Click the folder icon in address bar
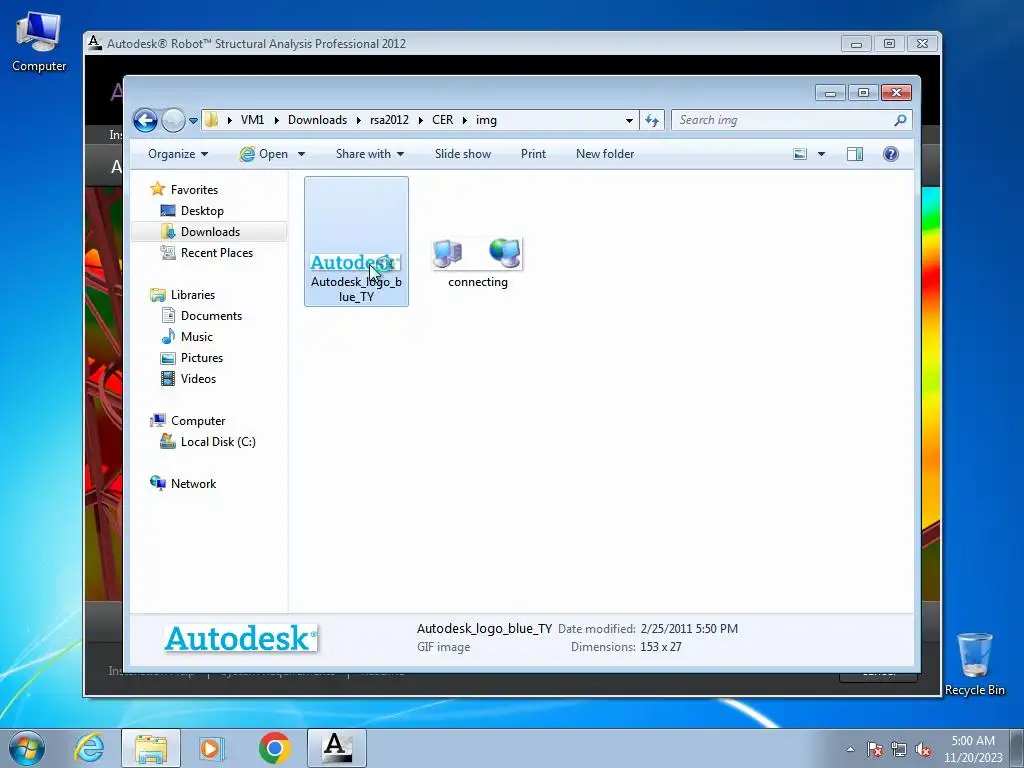1024x768 pixels. click(x=211, y=120)
